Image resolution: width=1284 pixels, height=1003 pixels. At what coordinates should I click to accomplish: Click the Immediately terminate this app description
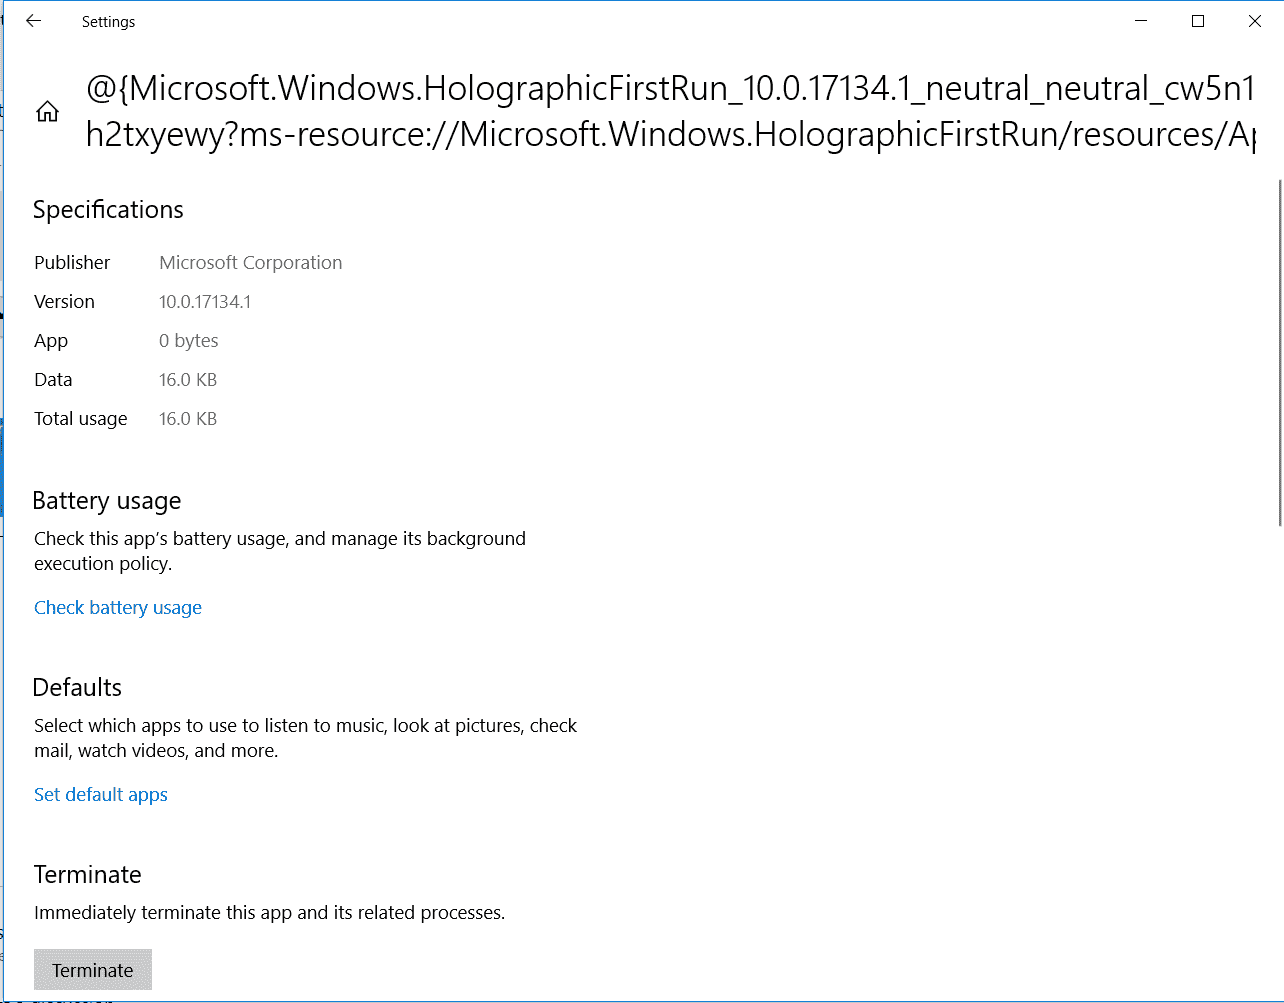tap(270, 913)
